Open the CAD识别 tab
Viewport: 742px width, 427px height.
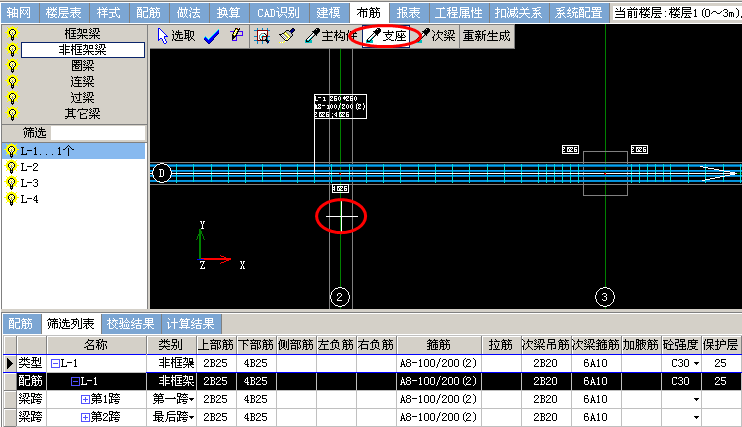tap(279, 13)
